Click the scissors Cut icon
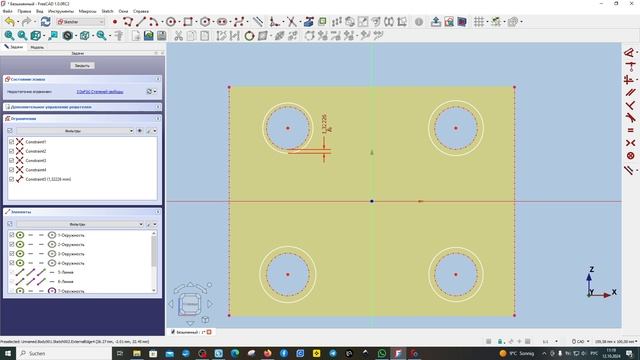Image resolution: width=640 pixels, height=360 pixels. 178,36
